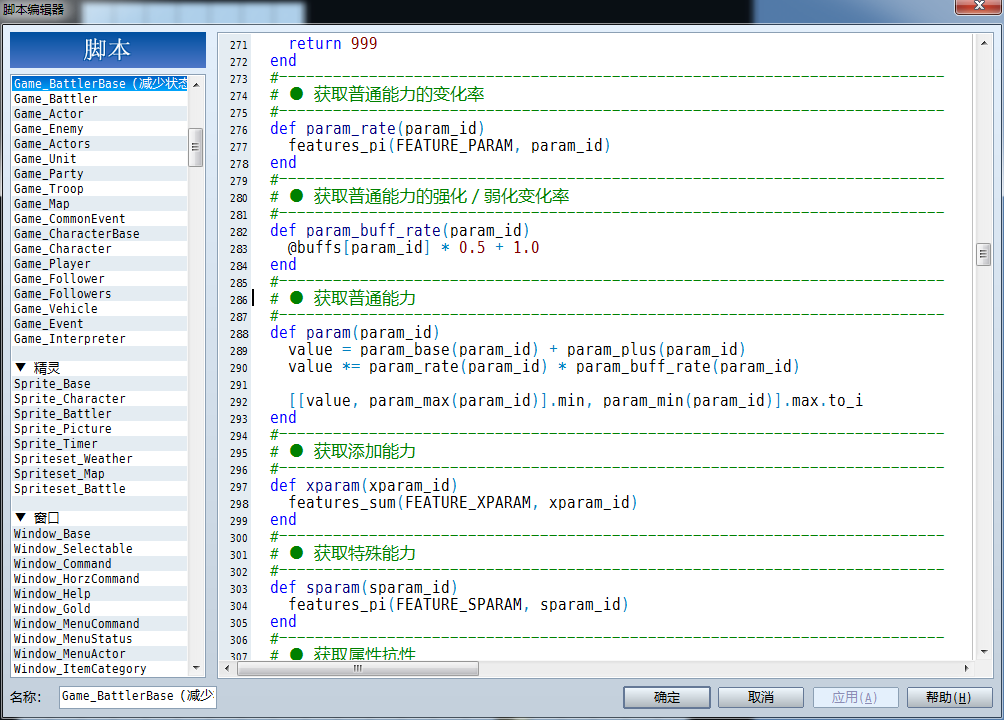Select the Game_Battler script

coord(101,99)
